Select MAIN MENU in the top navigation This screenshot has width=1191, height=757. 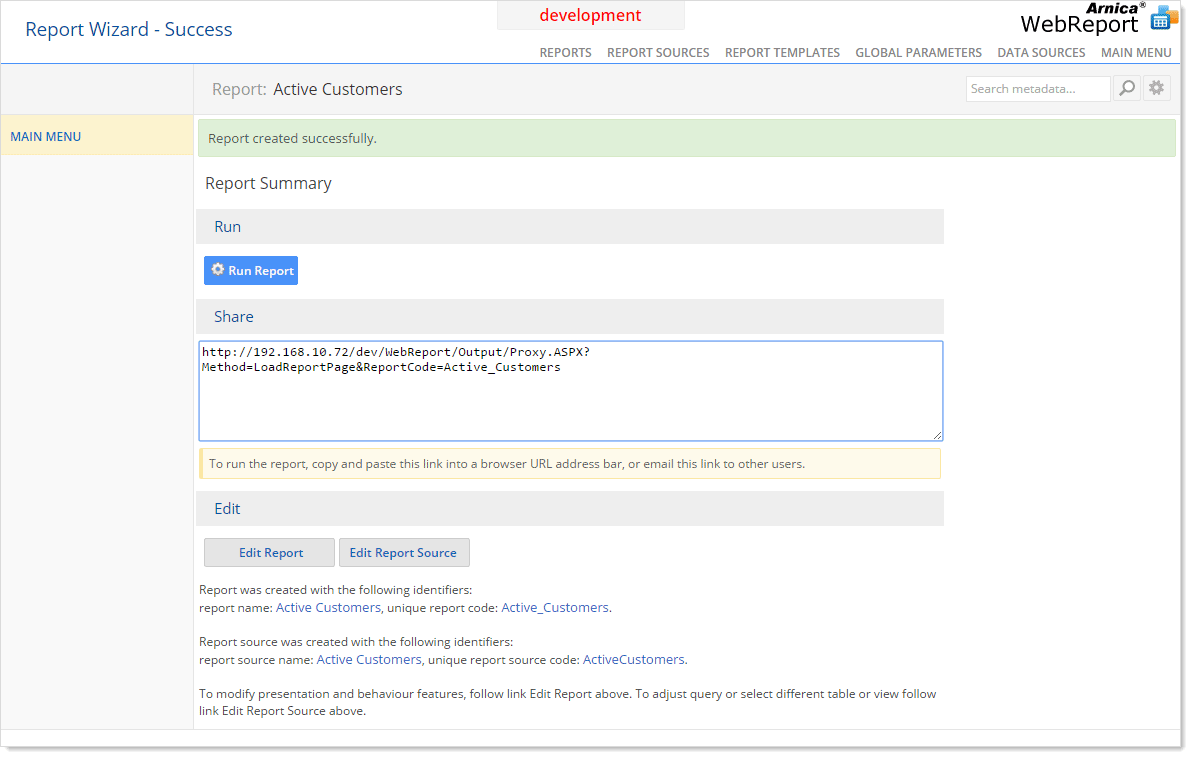1136,52
